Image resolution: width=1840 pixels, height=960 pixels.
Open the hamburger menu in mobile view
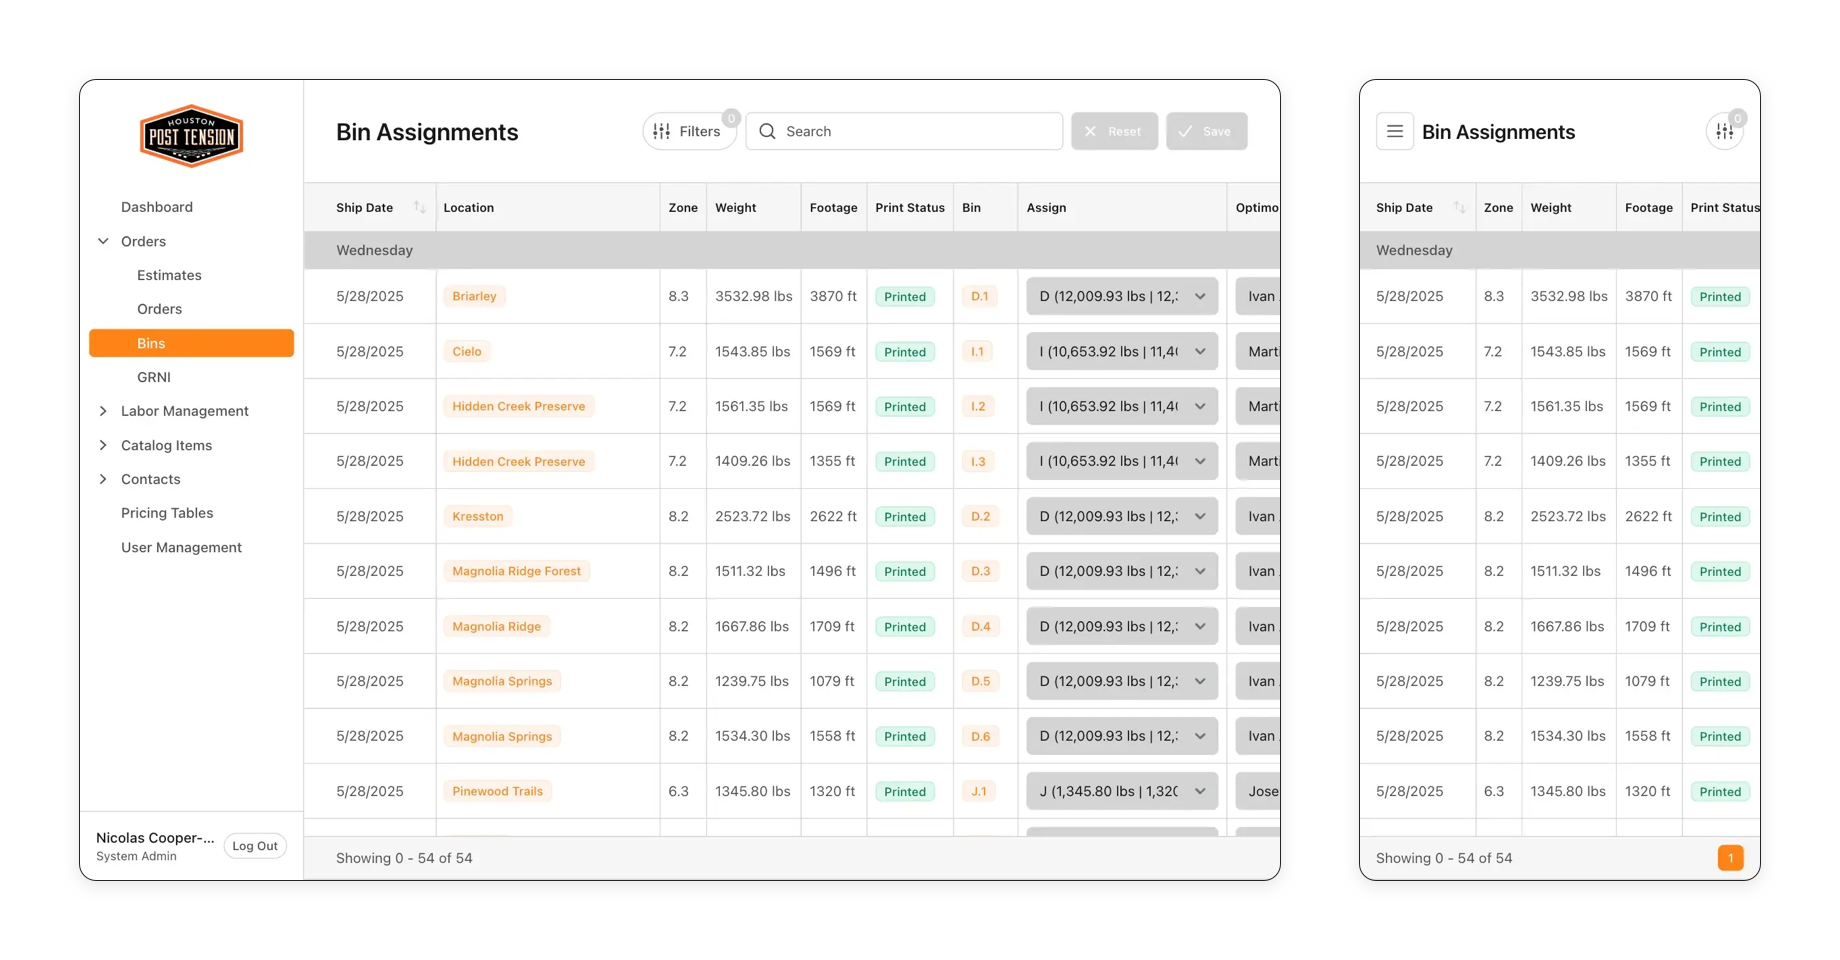(1394, 131)
